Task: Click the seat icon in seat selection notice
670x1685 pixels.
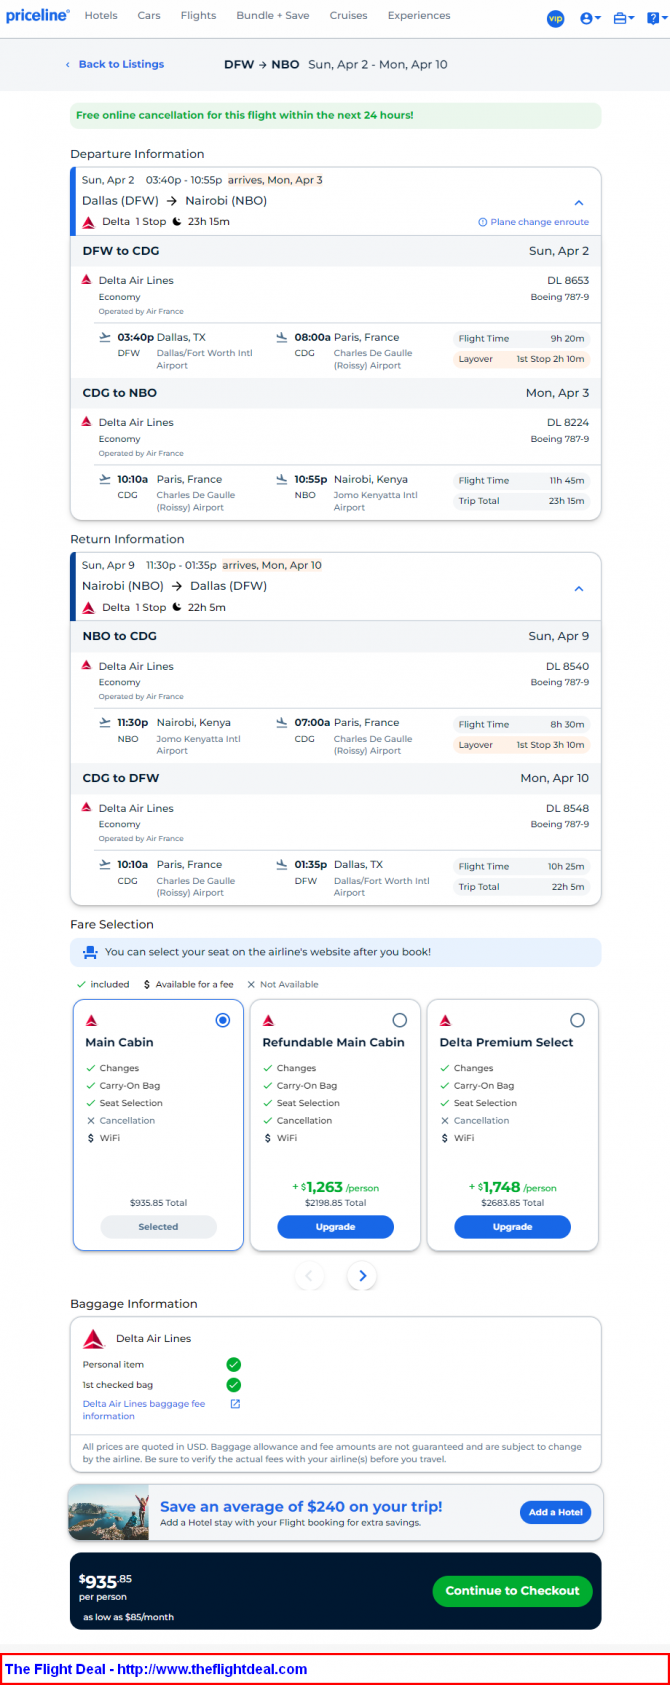Action: (90, 952)
